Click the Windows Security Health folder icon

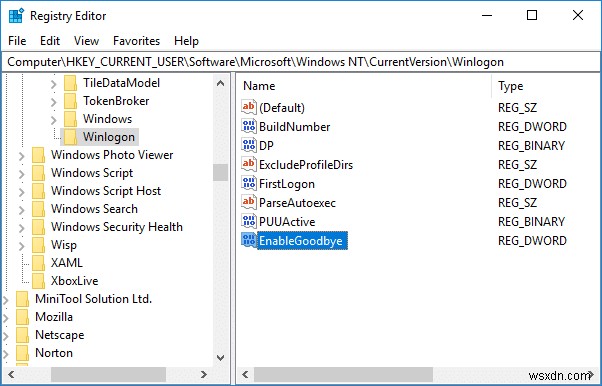(x=38, y=227)
